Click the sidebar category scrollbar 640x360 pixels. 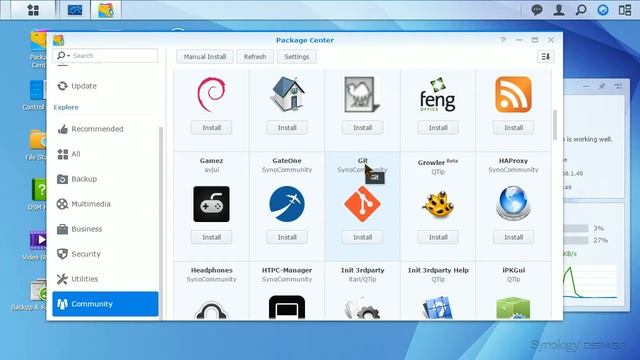click(161, 222)
